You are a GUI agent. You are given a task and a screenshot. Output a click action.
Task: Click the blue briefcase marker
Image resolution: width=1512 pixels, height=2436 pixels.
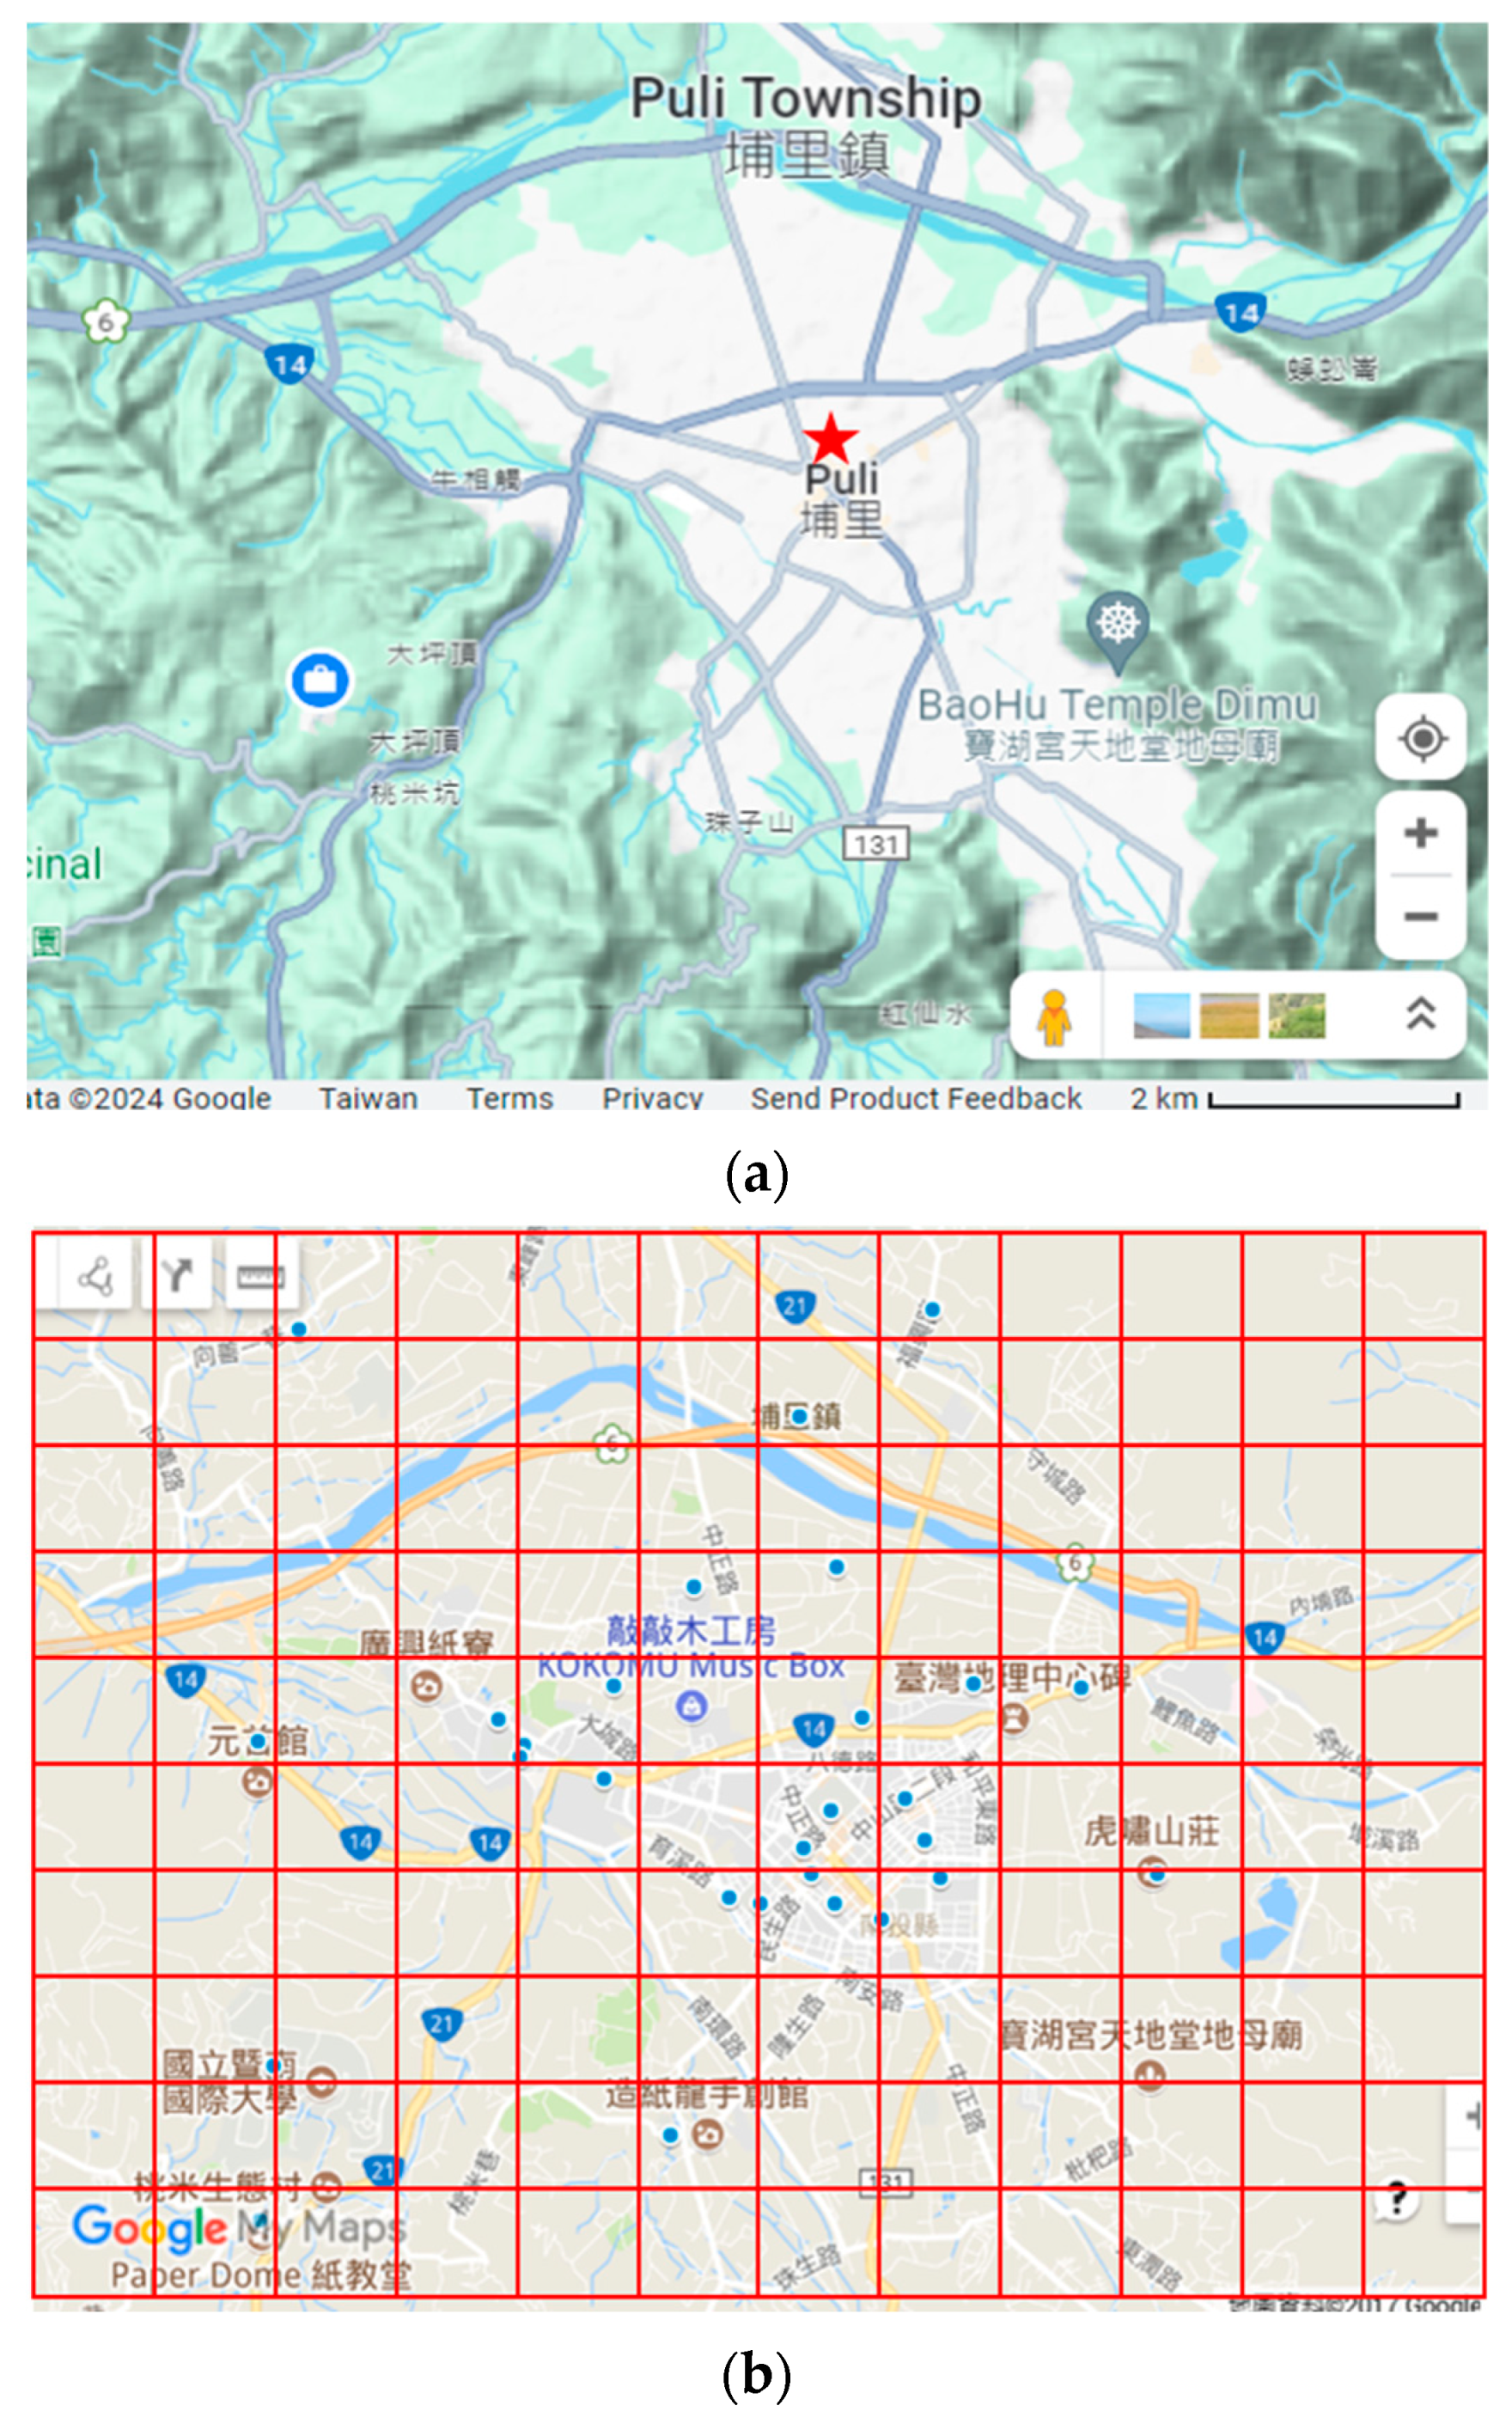point(320,680)
